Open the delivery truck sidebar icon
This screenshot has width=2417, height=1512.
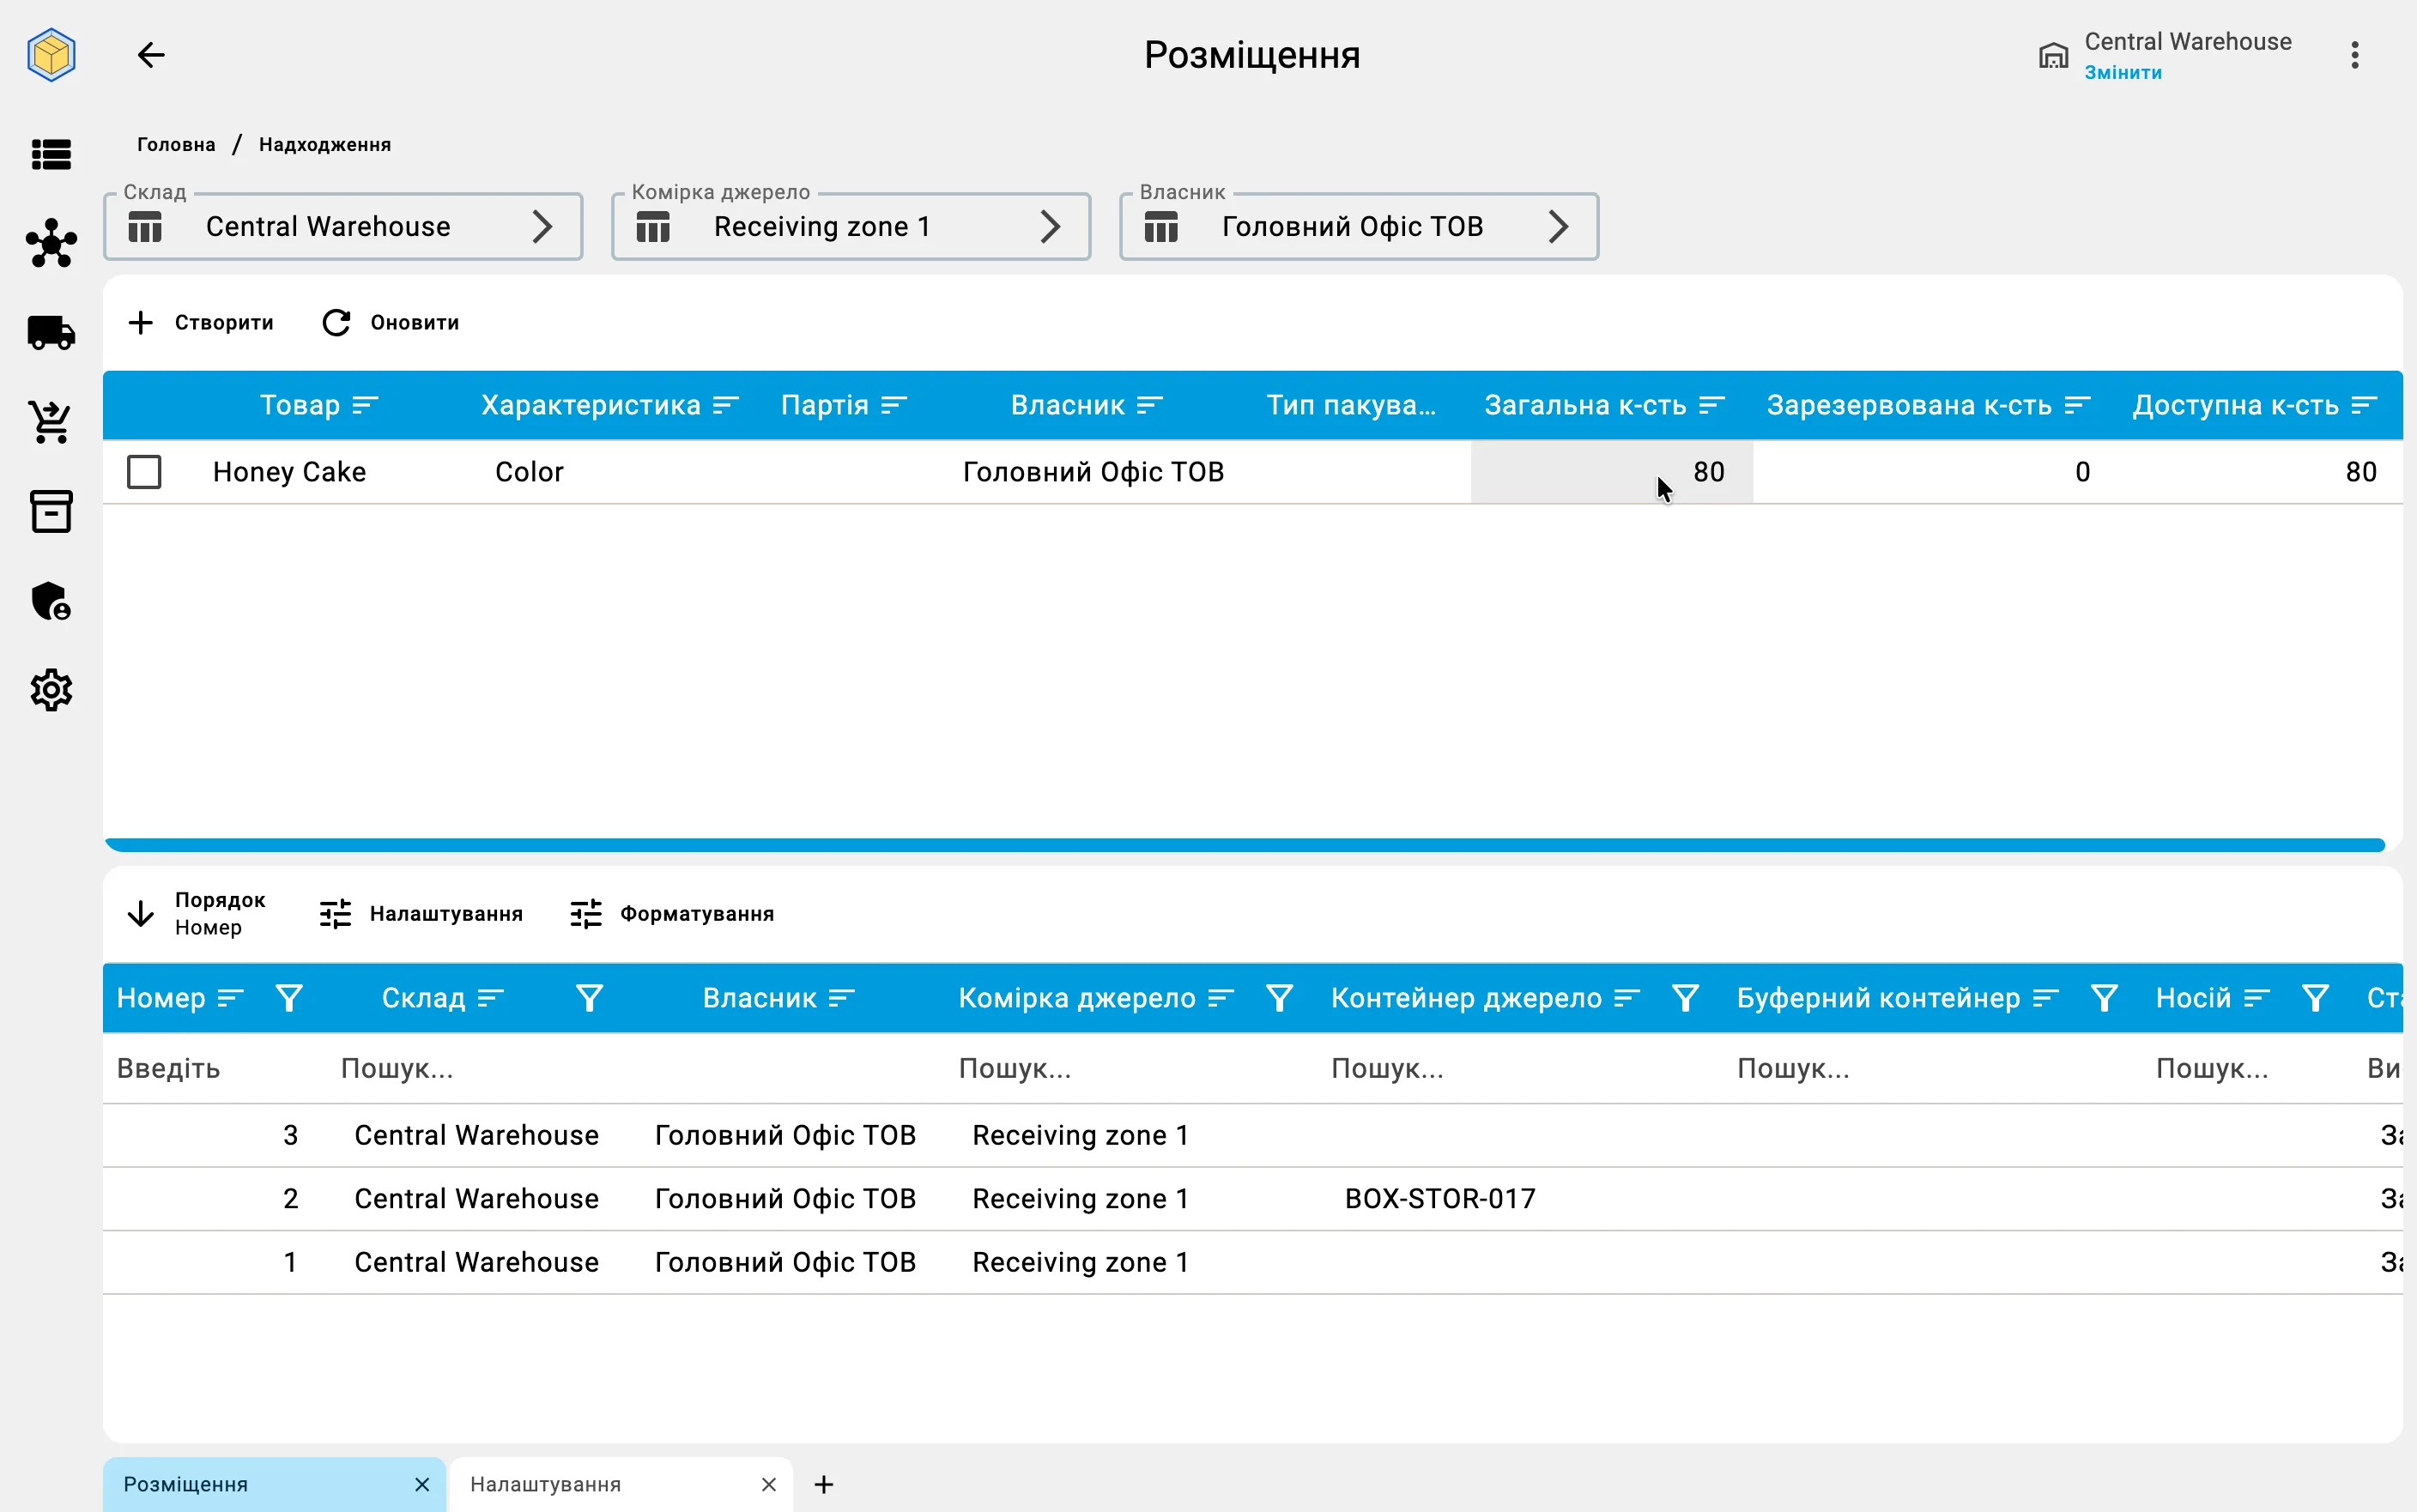click(x=51, y=333)
